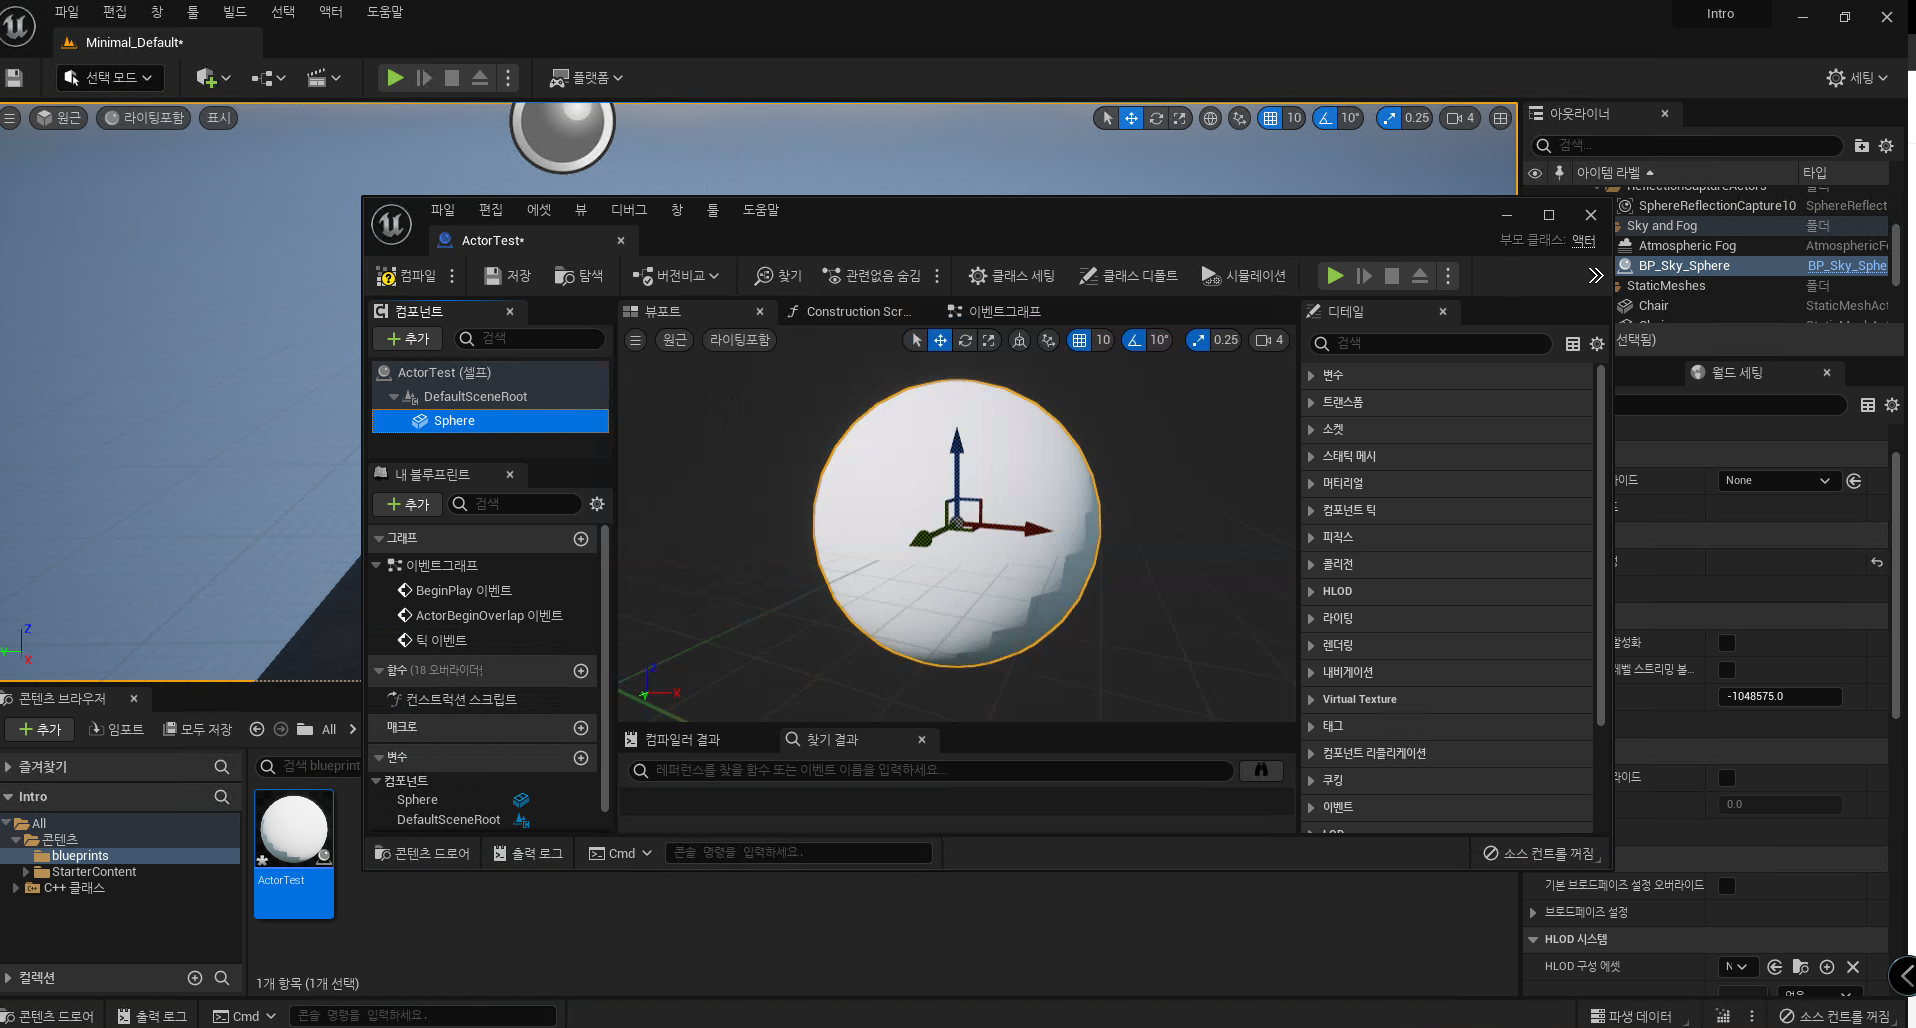Click Details property matrix grid icon
This screenshot has width=1916, height=1028.
pyautogui.click(x=1573, y=344)
